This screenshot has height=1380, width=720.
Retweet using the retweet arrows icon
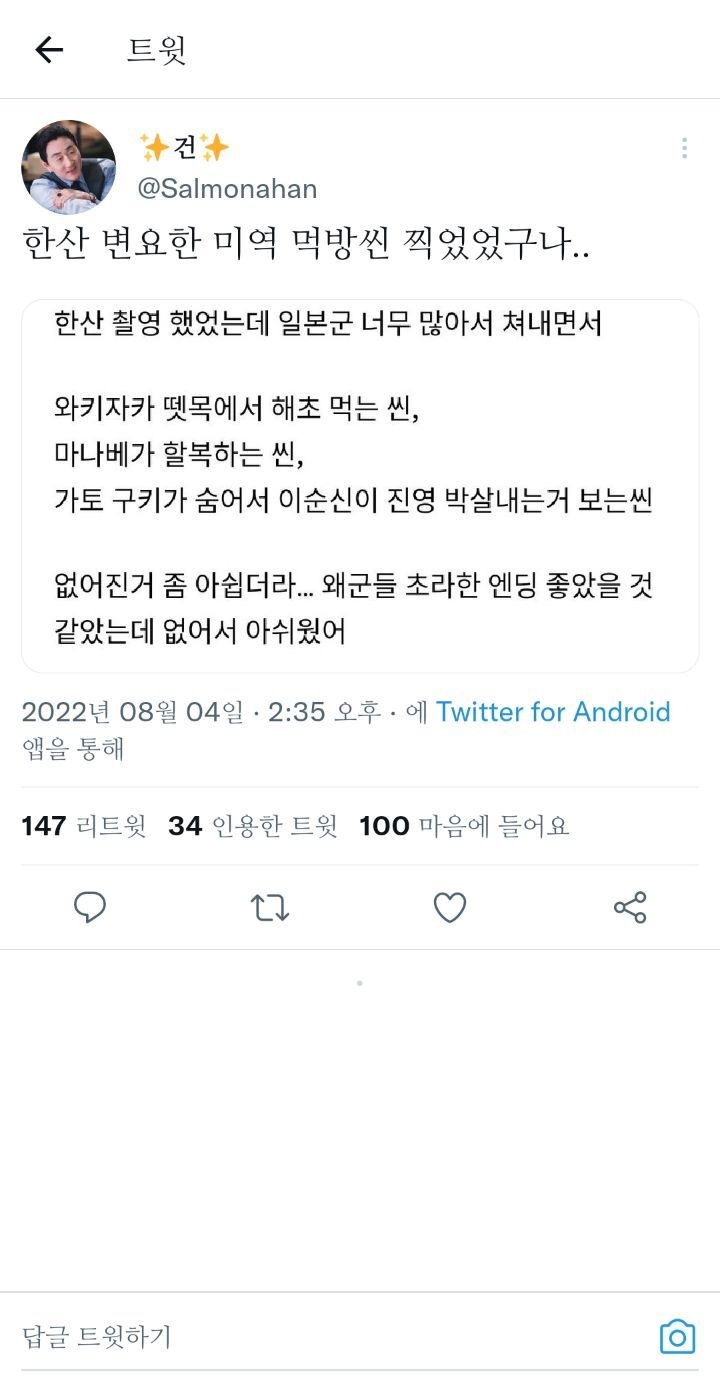coord(269,907)
